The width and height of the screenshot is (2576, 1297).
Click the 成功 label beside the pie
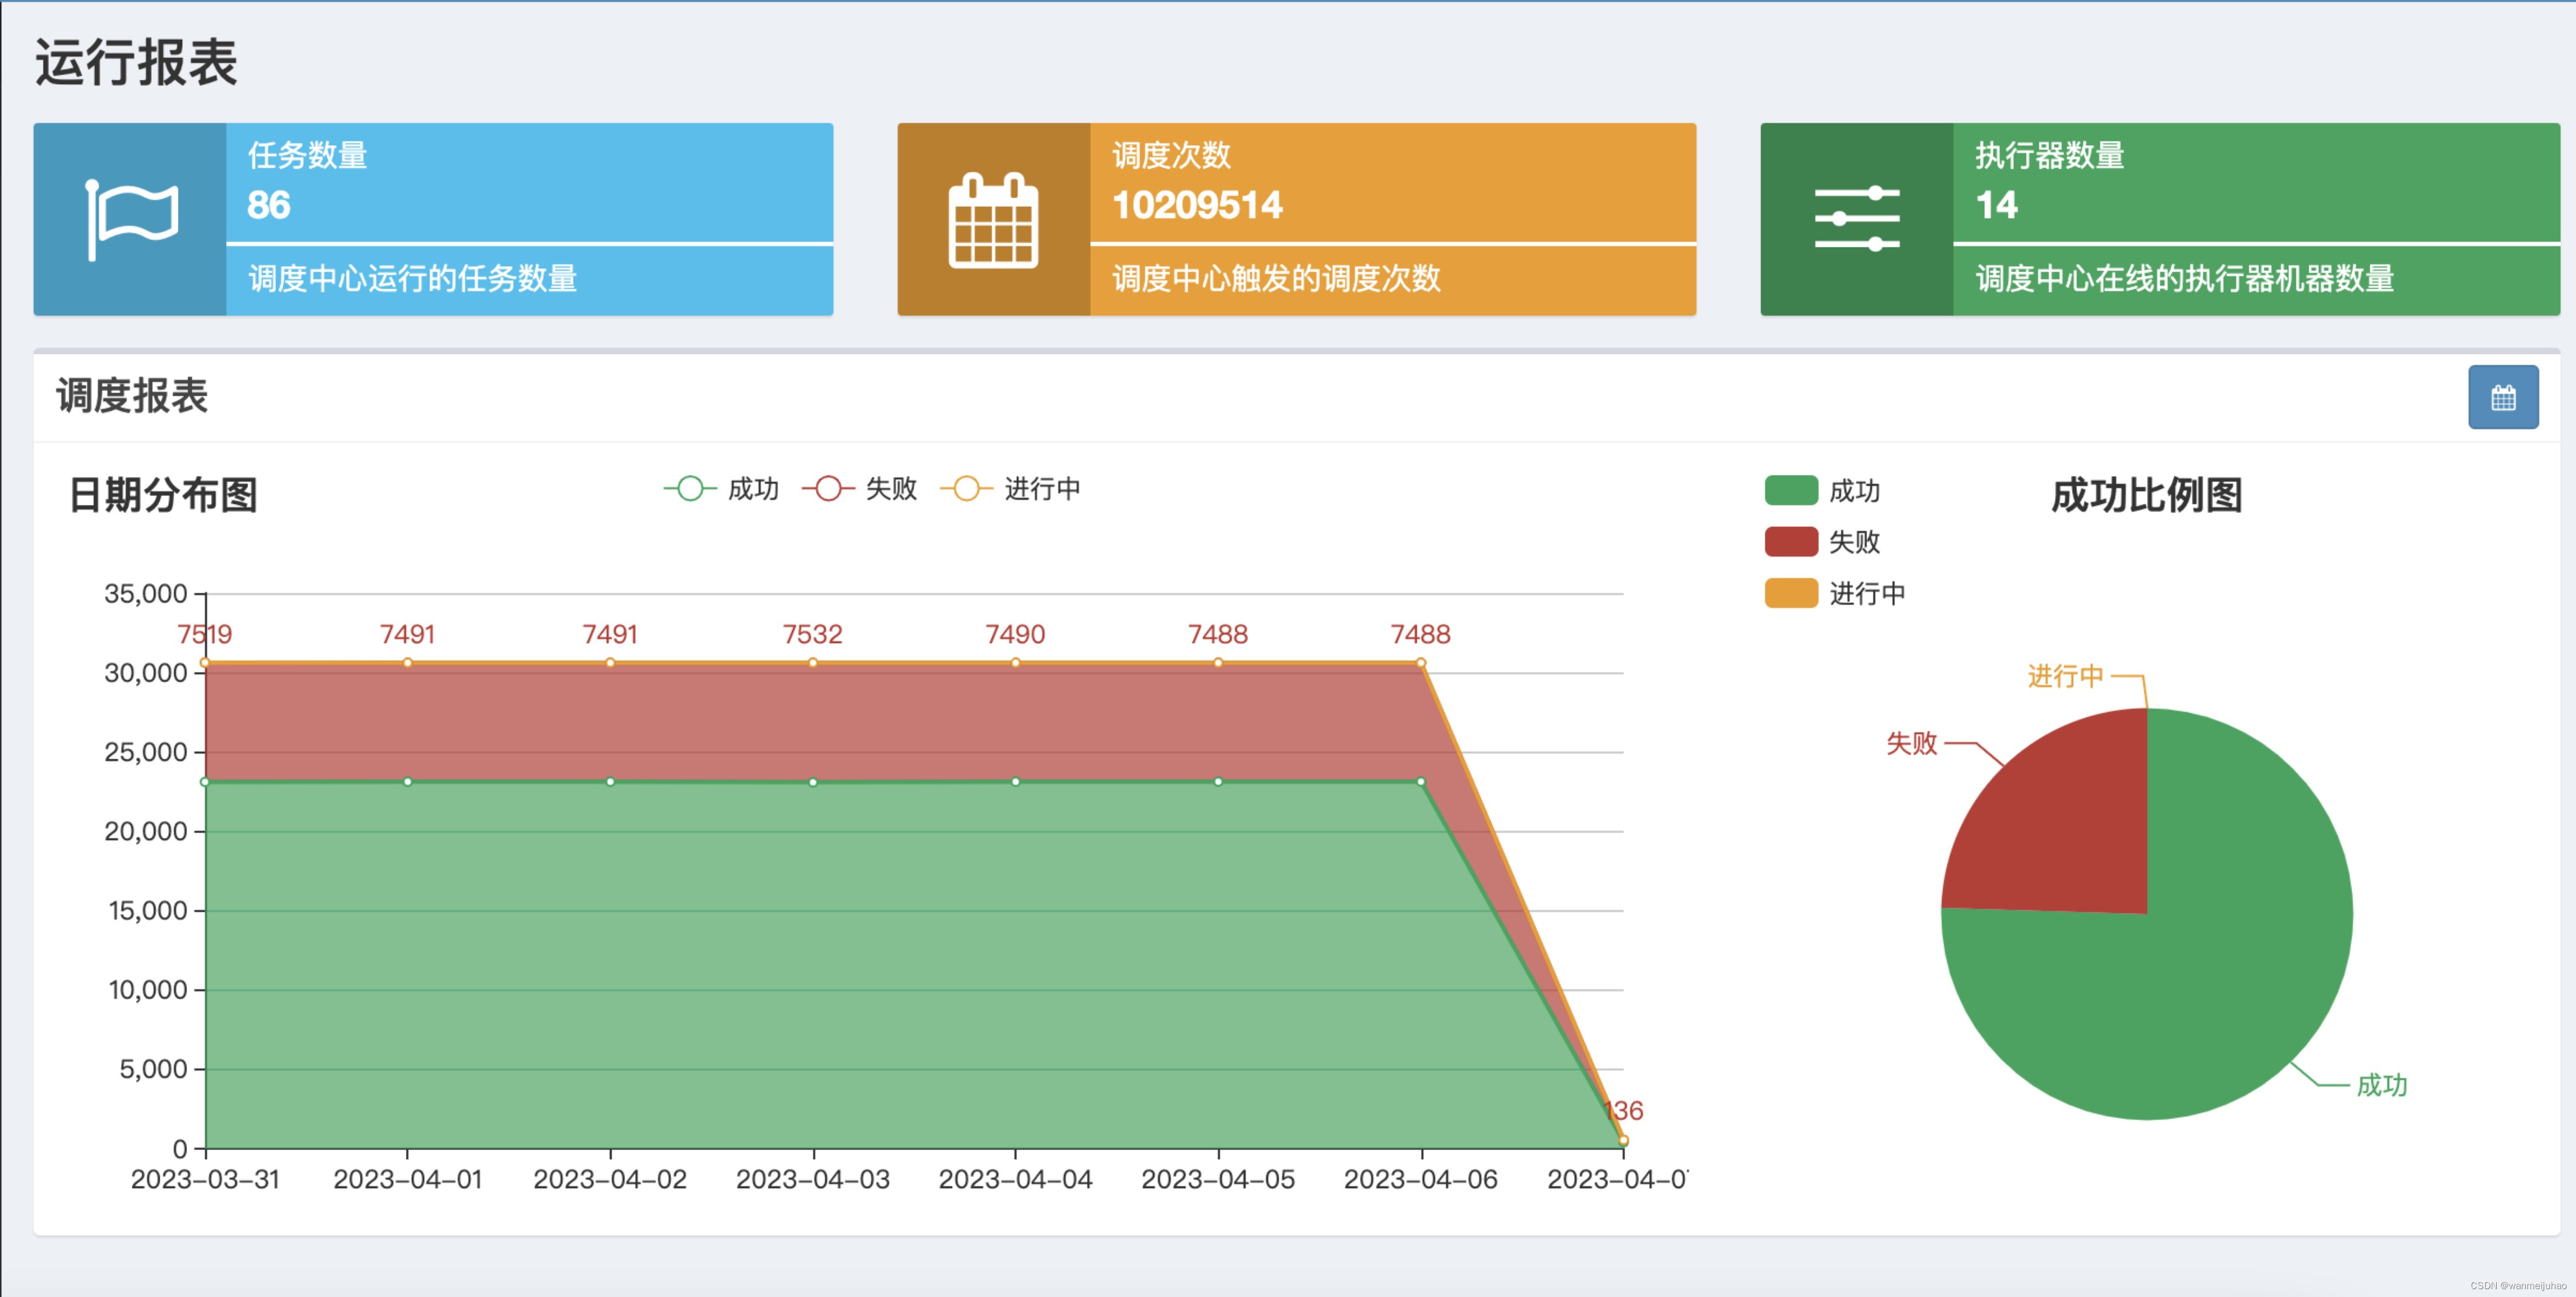coord(2382,1085)
